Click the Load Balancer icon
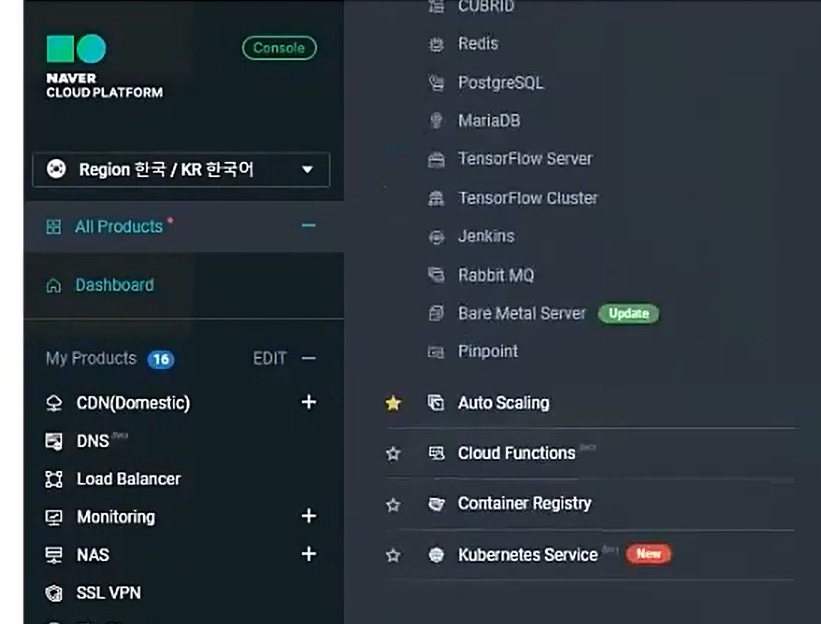This screenshot has width=821, height=624. [x=54, y=479]
